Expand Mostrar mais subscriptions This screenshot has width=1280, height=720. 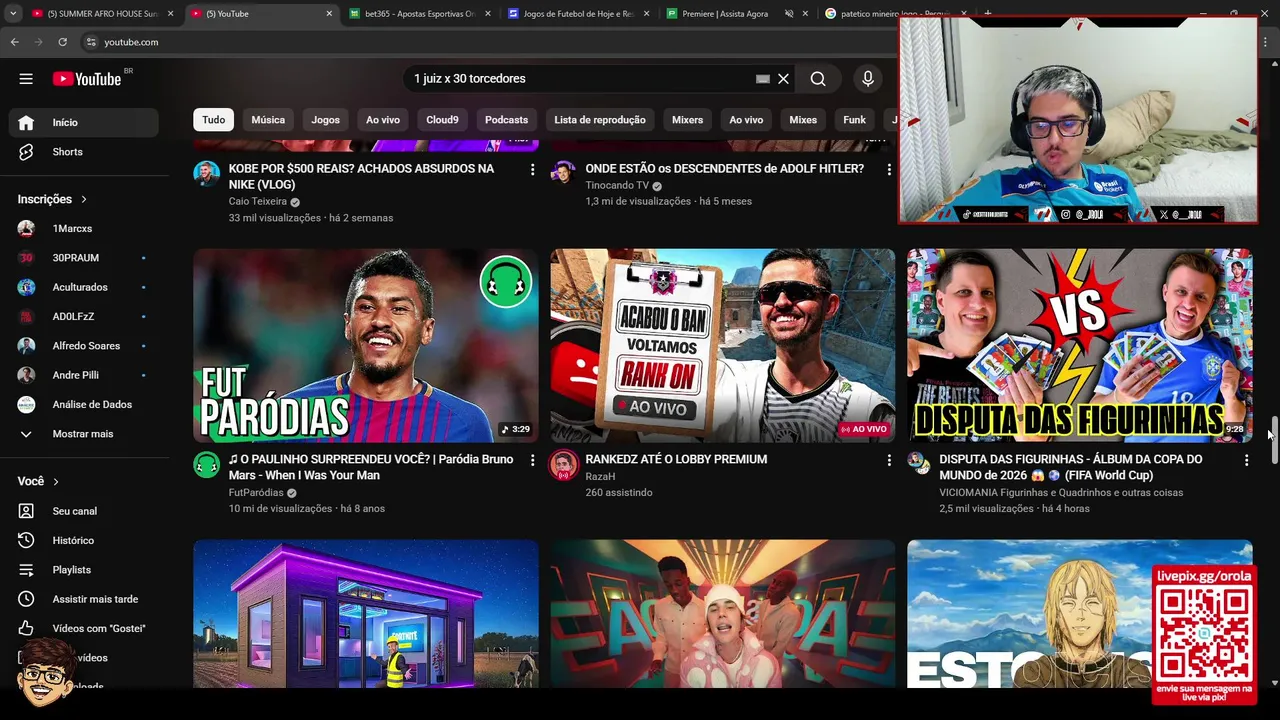pyautogui.click(x=83, y=434)
